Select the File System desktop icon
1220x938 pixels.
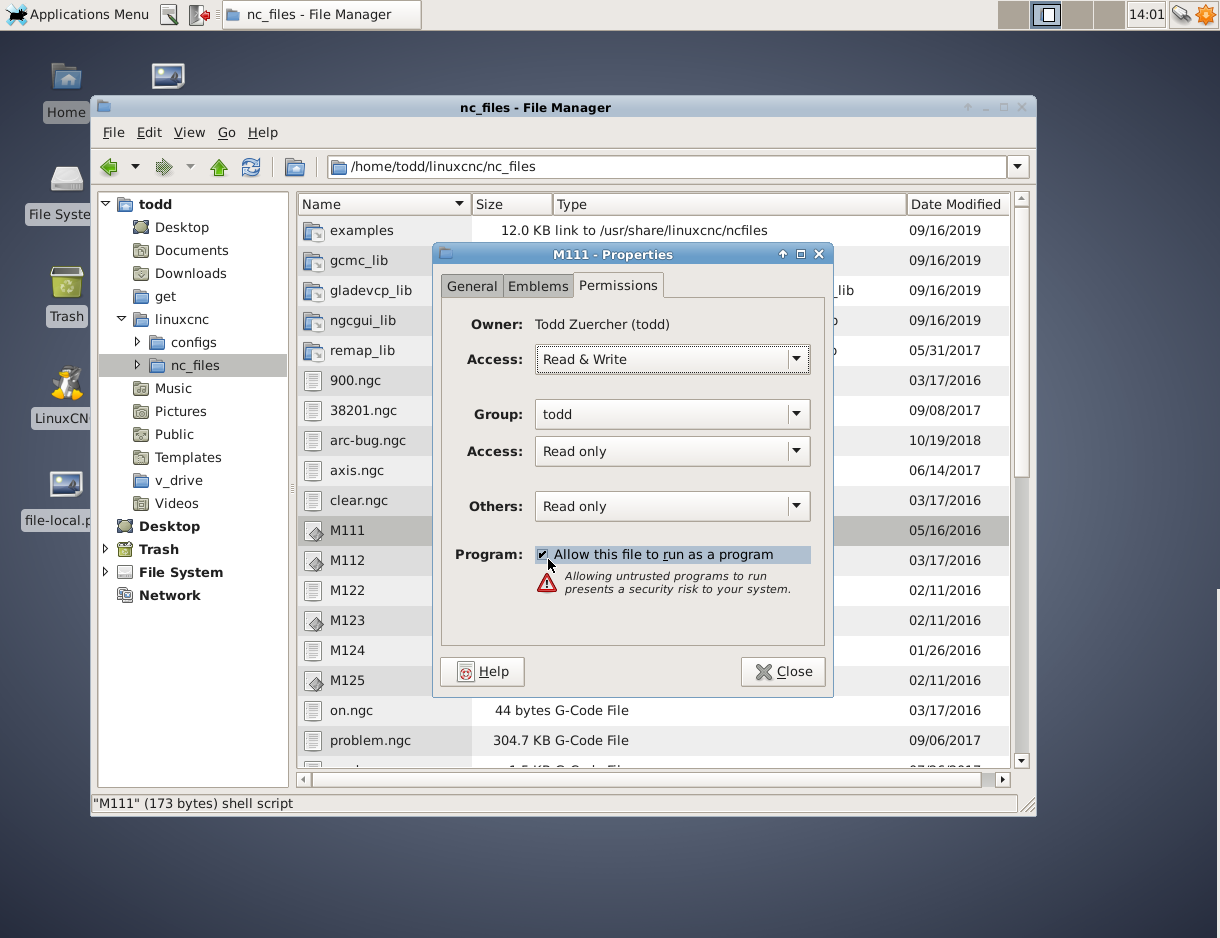[x=66, y=179]
